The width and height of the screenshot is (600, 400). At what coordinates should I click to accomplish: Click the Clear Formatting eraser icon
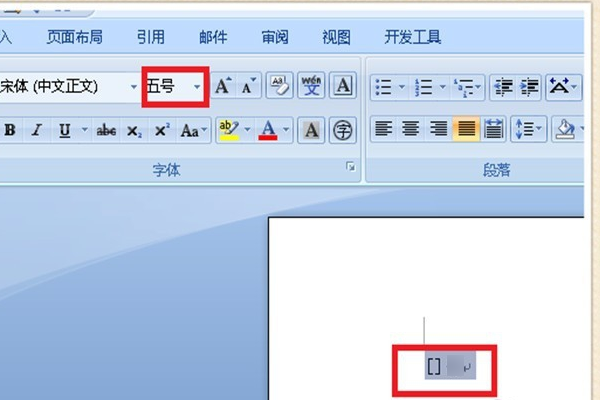coord(280,85)
